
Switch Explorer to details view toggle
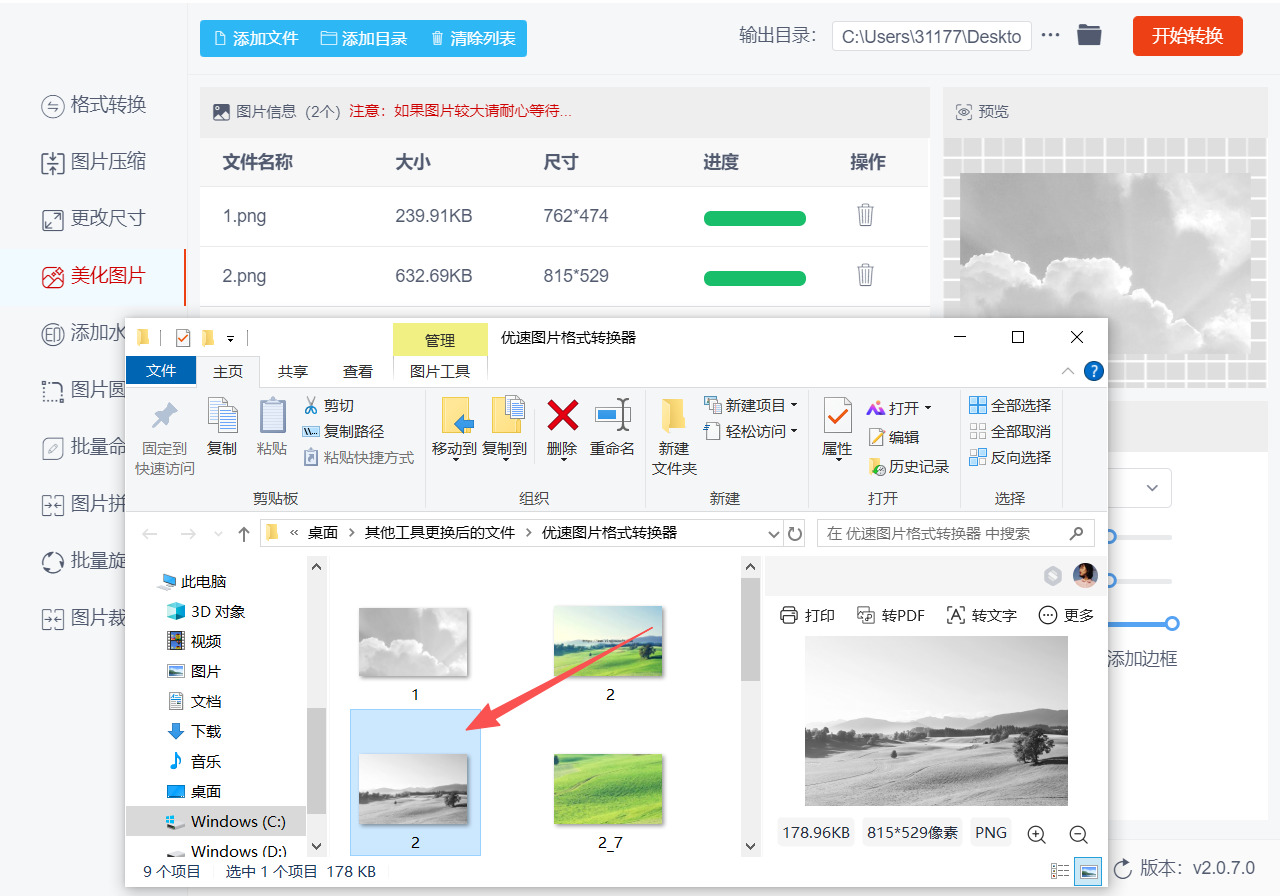(1059, 870)
